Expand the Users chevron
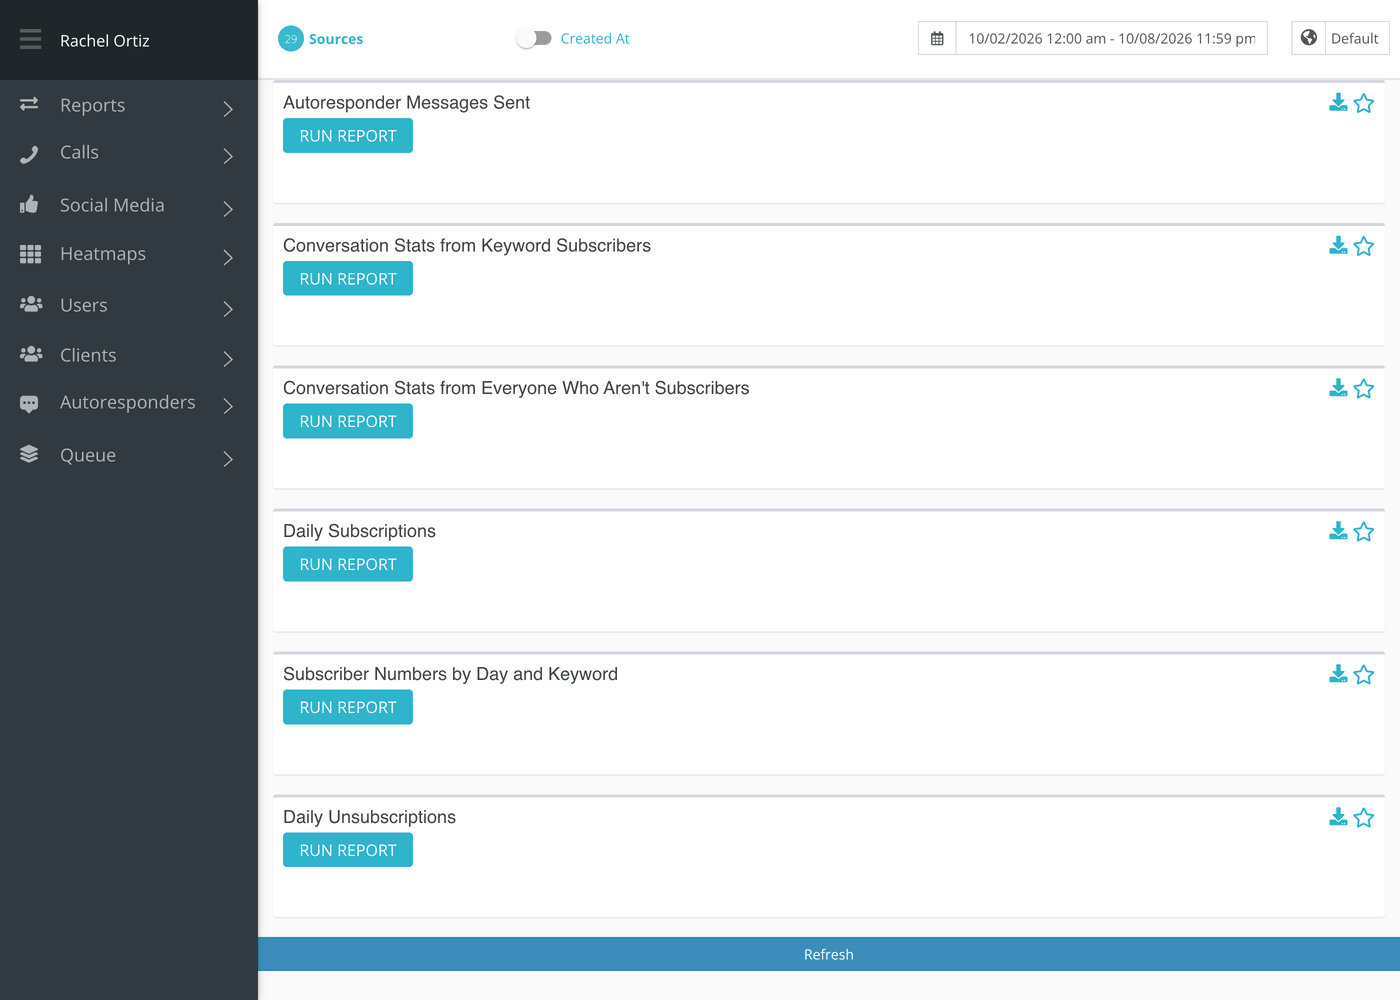1400x1000 pixels. [228, 308]
